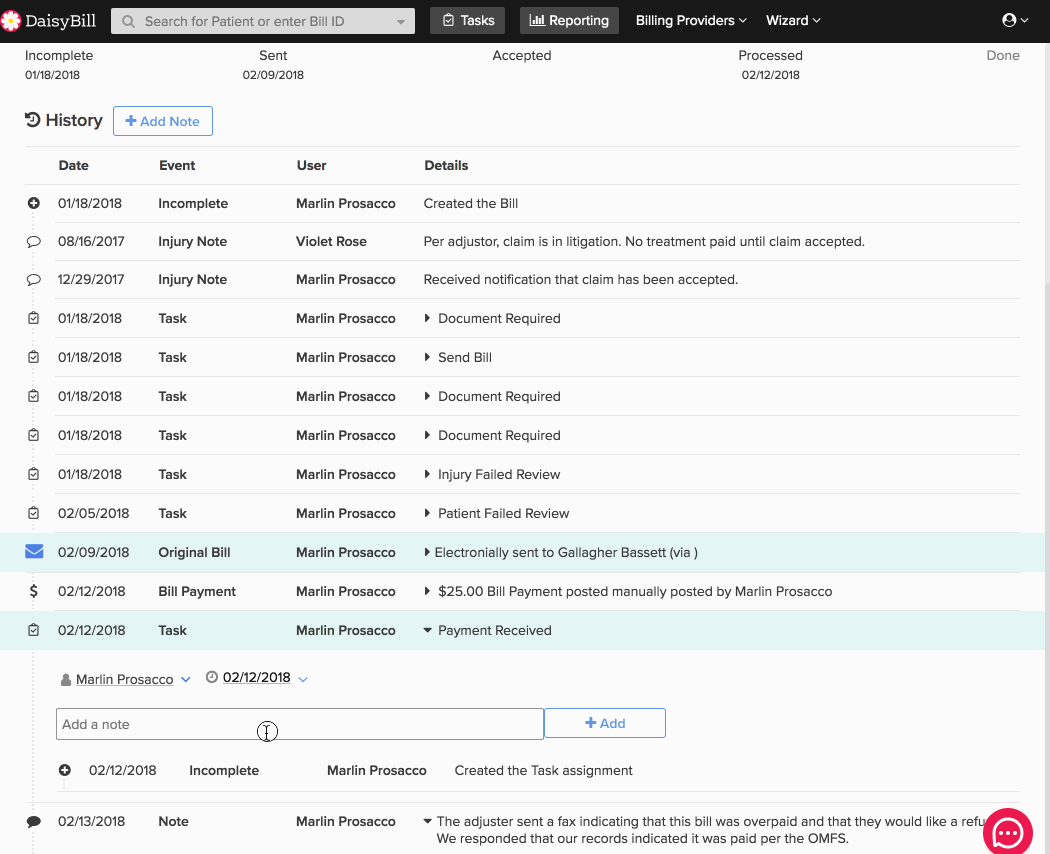Open the search box dropdown arrow
1050x854 pixels.
pyautogui.click(x=400, y=22)
